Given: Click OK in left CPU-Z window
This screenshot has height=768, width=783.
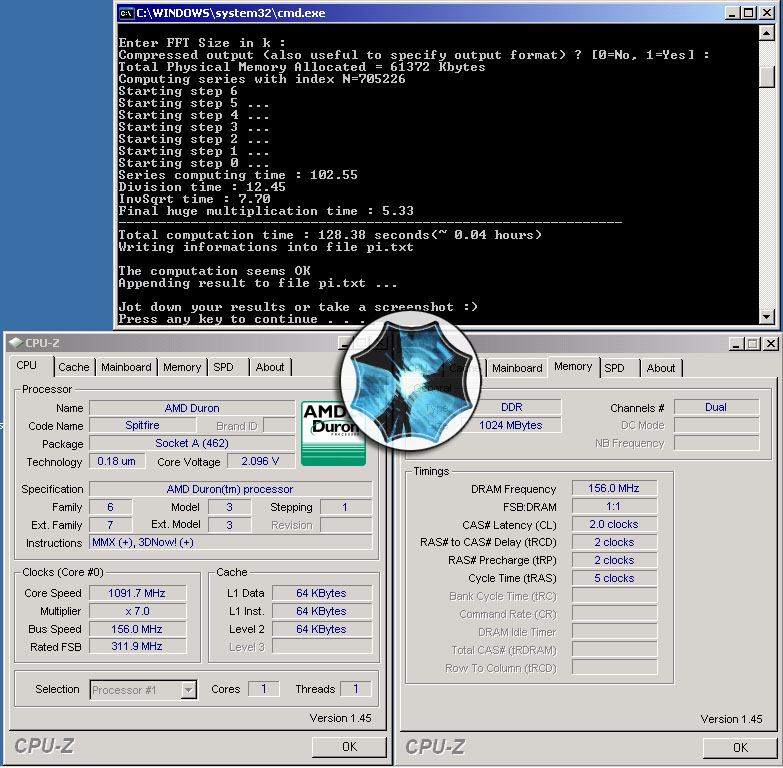Looking at the screenshot, I should (x=349, y=747).
